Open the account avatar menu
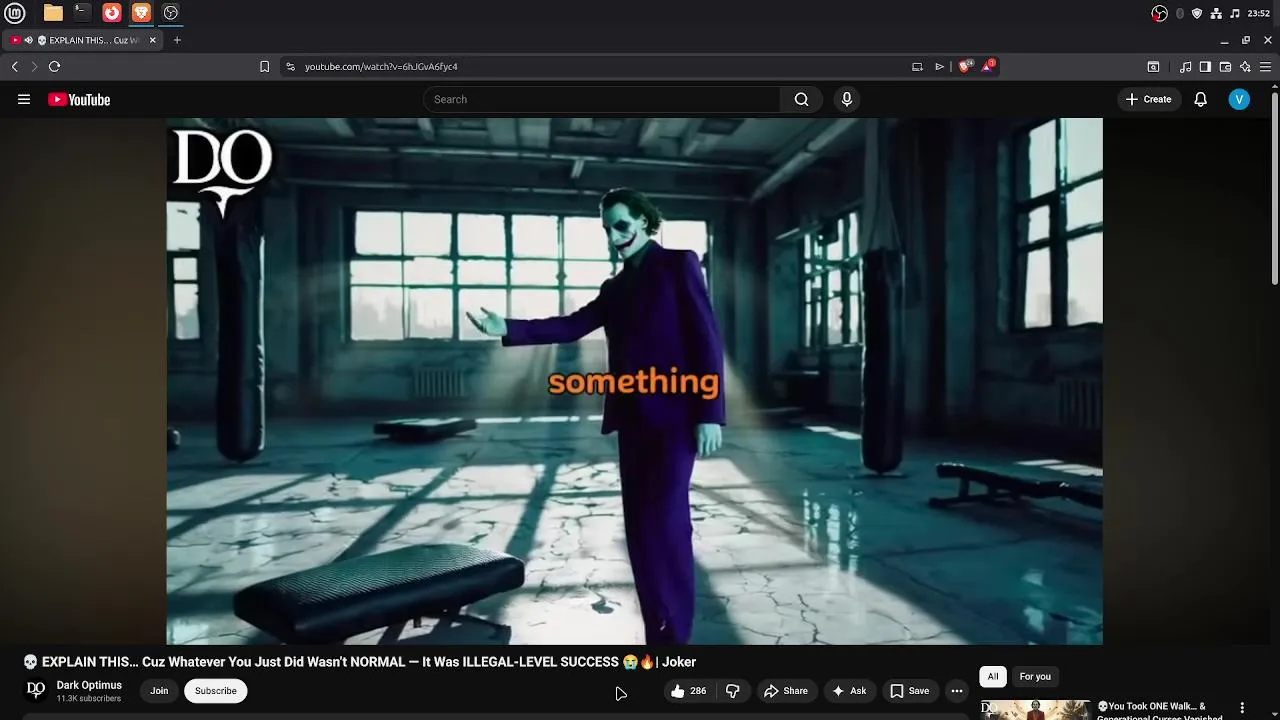Viewport: 1280px width, 720px height. (x=1239, y=99)
